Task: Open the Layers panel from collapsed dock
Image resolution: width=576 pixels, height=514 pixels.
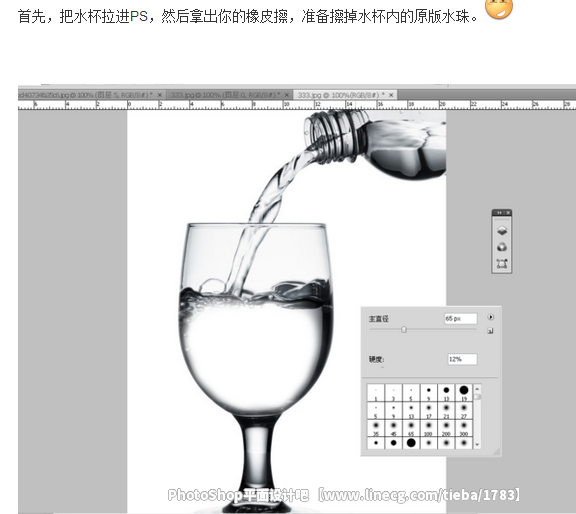Action: 502,231
